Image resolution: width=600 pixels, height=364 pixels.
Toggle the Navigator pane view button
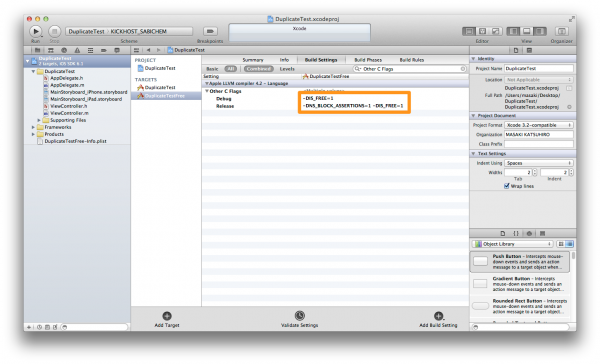pos(514,31)
